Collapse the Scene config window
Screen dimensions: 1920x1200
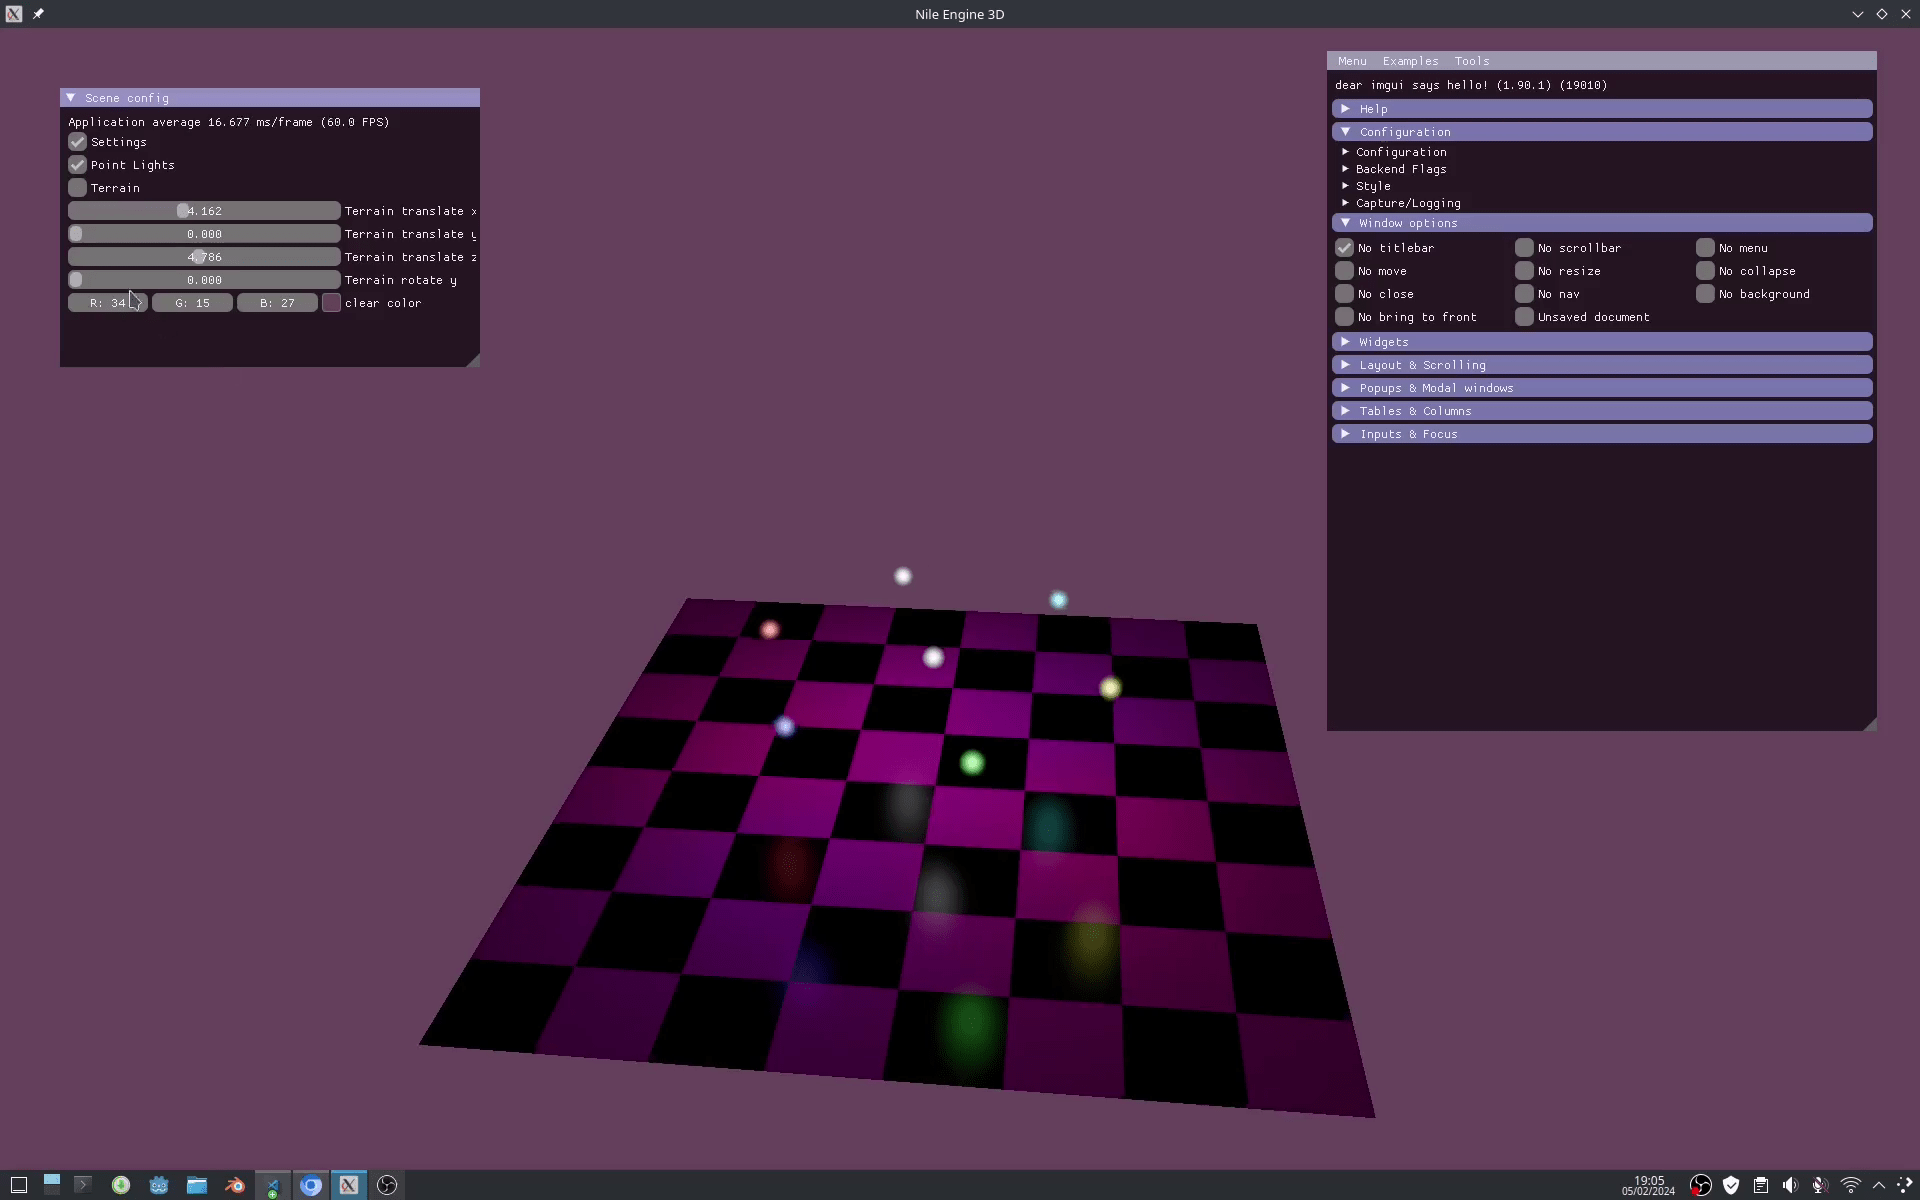pos(71,98)
